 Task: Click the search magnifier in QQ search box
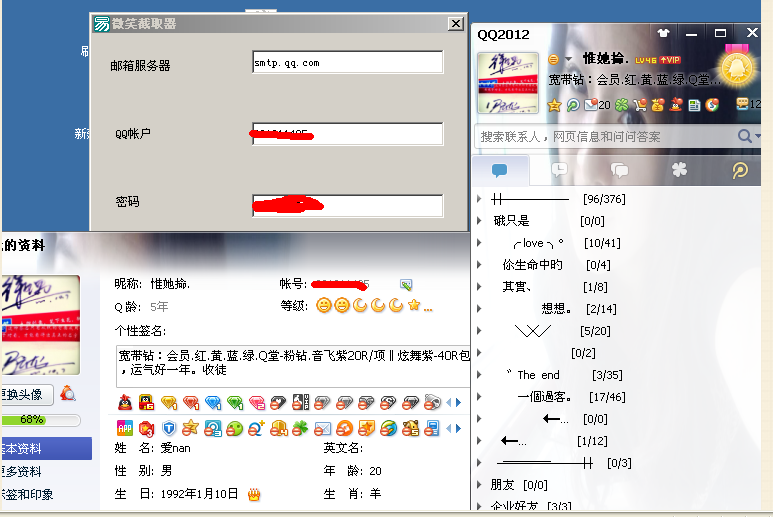pyautogui.click(x=744, y=136)
